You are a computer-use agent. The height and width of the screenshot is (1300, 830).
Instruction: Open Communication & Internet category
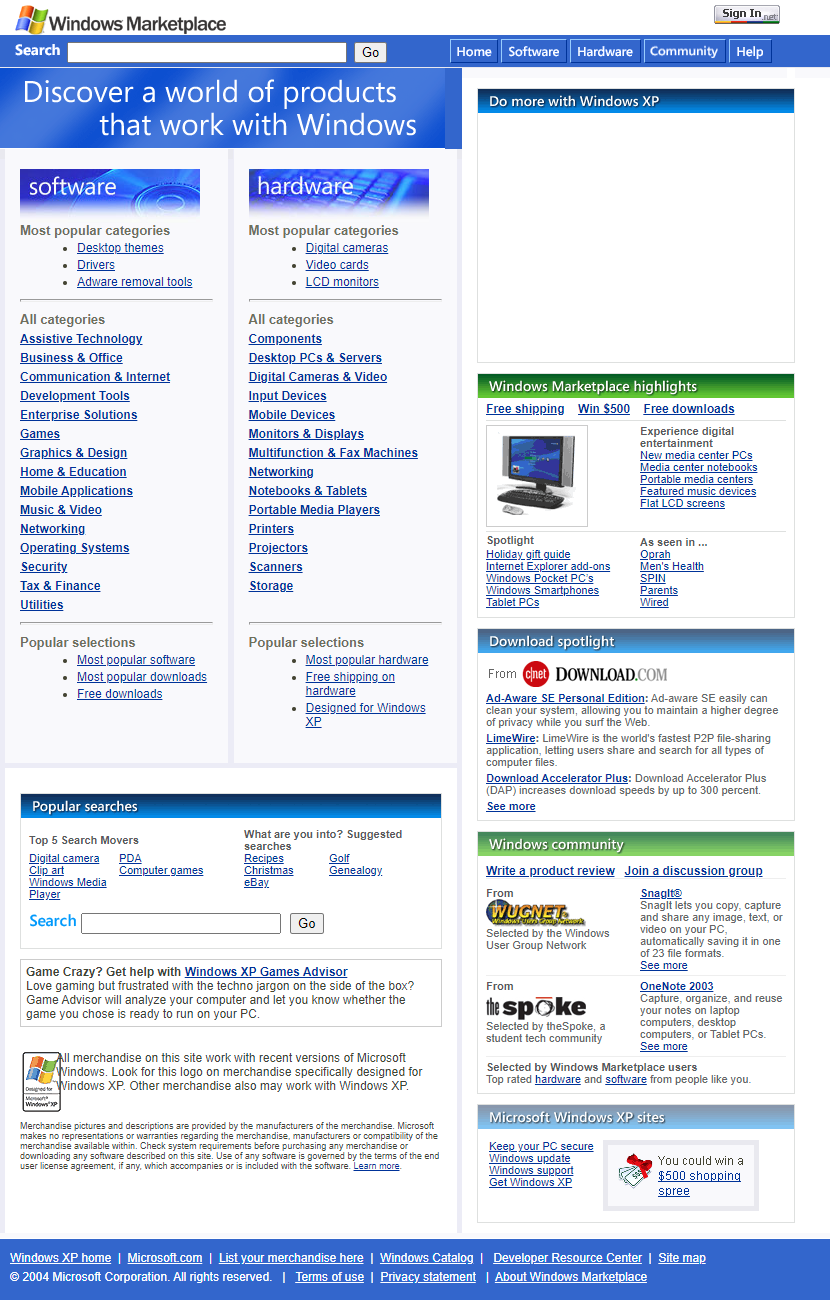click(x=95, y=377)
